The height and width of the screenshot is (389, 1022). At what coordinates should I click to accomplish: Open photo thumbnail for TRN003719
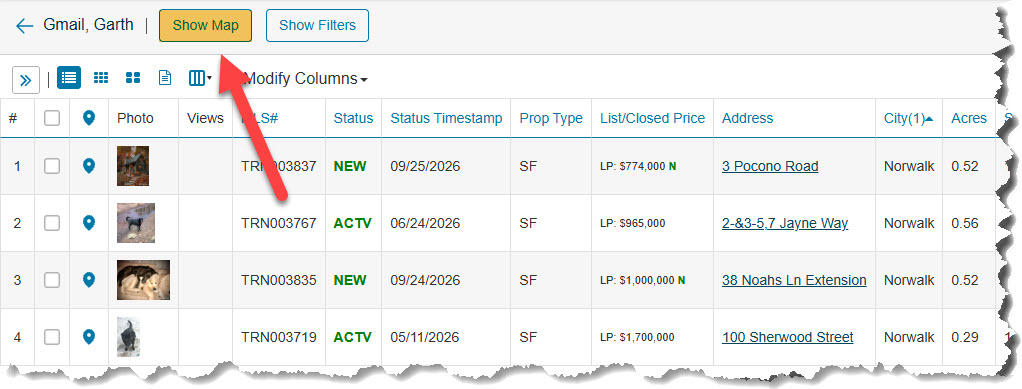tap(128, 337)
